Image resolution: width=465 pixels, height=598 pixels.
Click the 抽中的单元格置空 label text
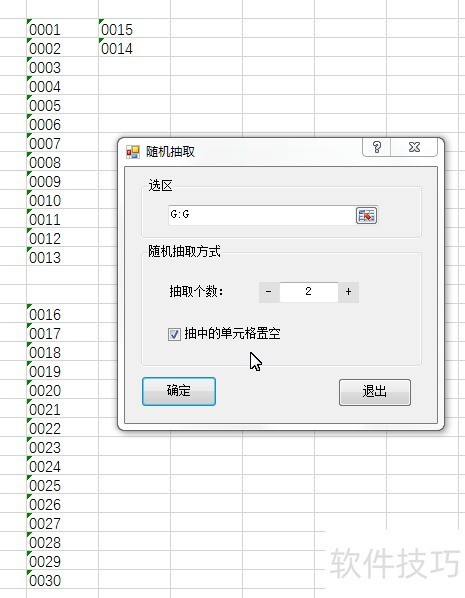point(232,334)
